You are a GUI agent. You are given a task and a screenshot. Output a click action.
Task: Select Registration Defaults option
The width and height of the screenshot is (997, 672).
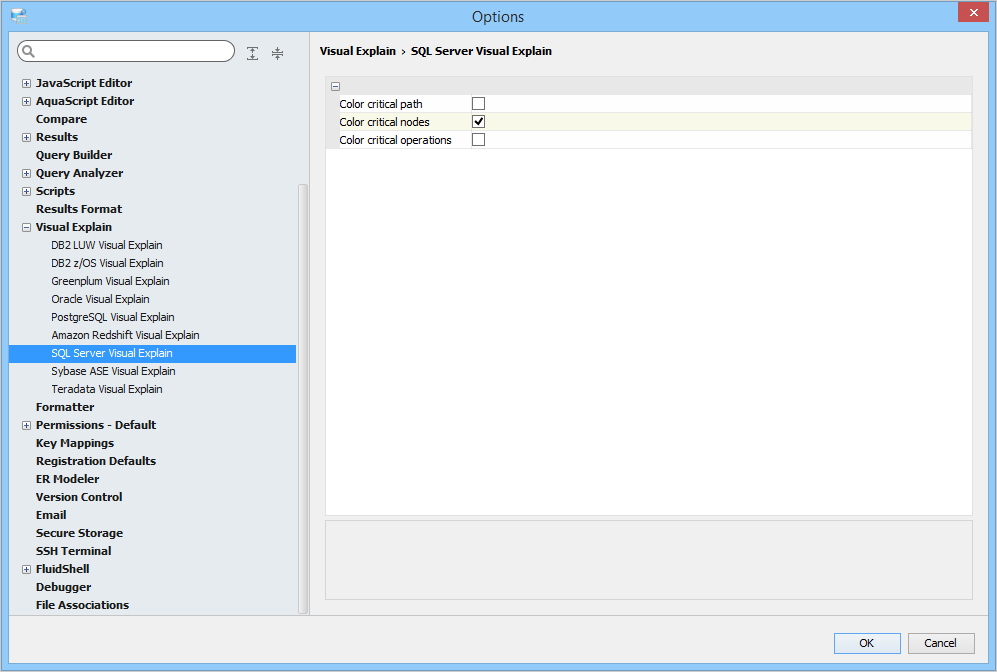[96, 461]
